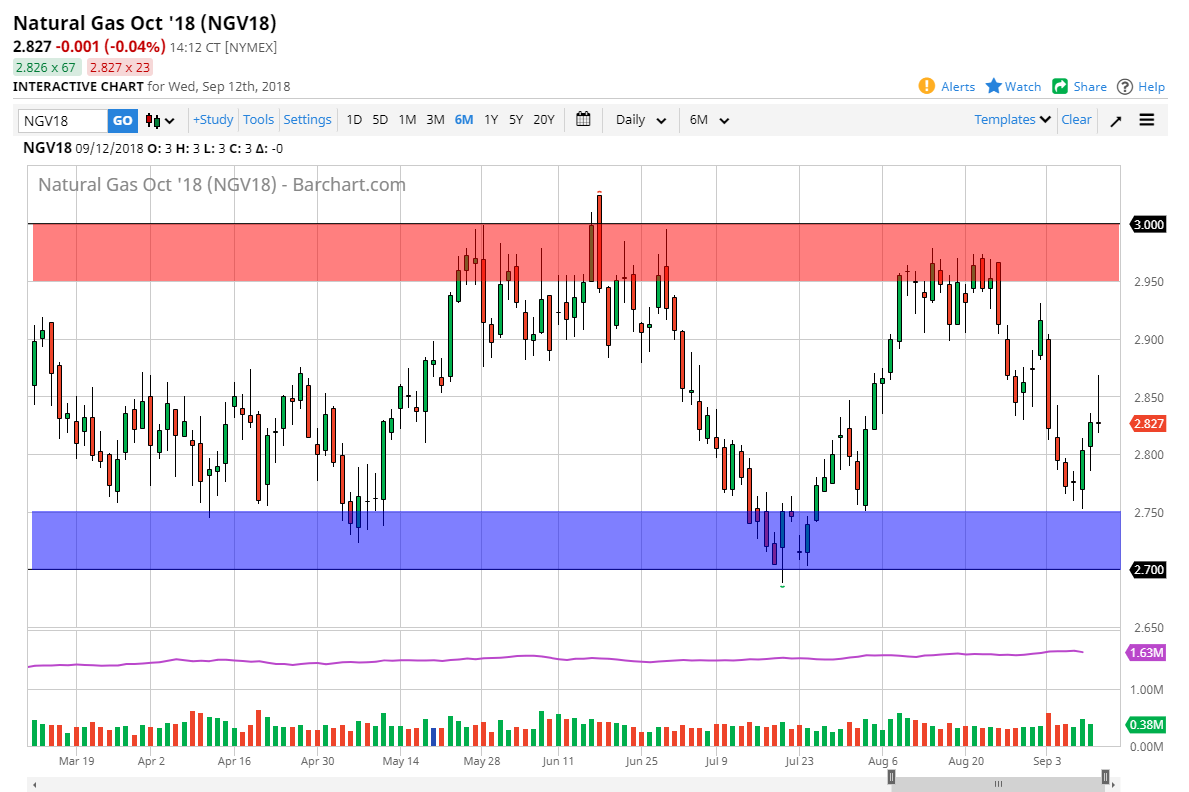
Task: Click the Sep 3 date axis label
Action: [1046, 761]
